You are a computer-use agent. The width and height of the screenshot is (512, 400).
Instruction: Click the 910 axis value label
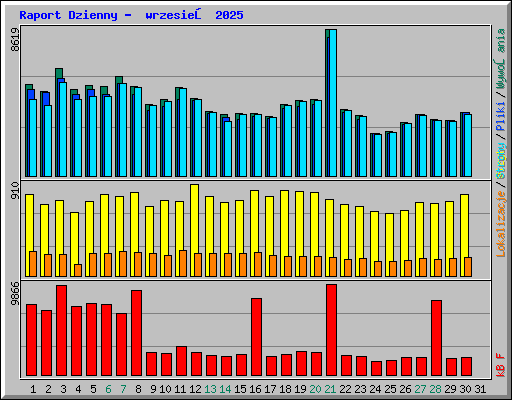pyautogui.click(x=15, y=191)
